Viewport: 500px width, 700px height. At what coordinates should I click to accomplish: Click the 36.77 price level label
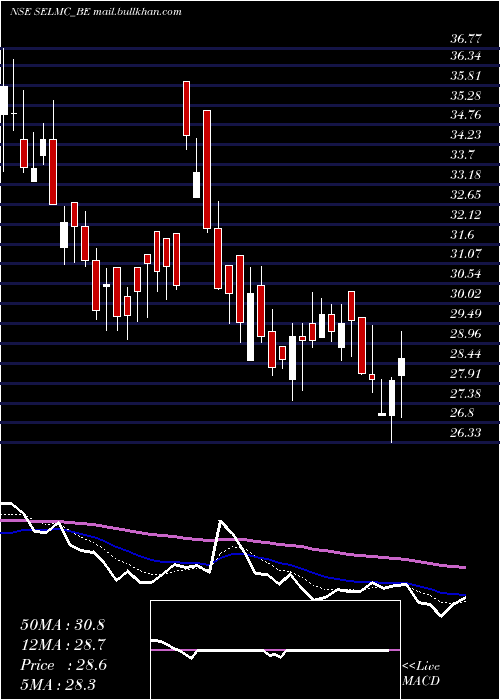[466, 39]
